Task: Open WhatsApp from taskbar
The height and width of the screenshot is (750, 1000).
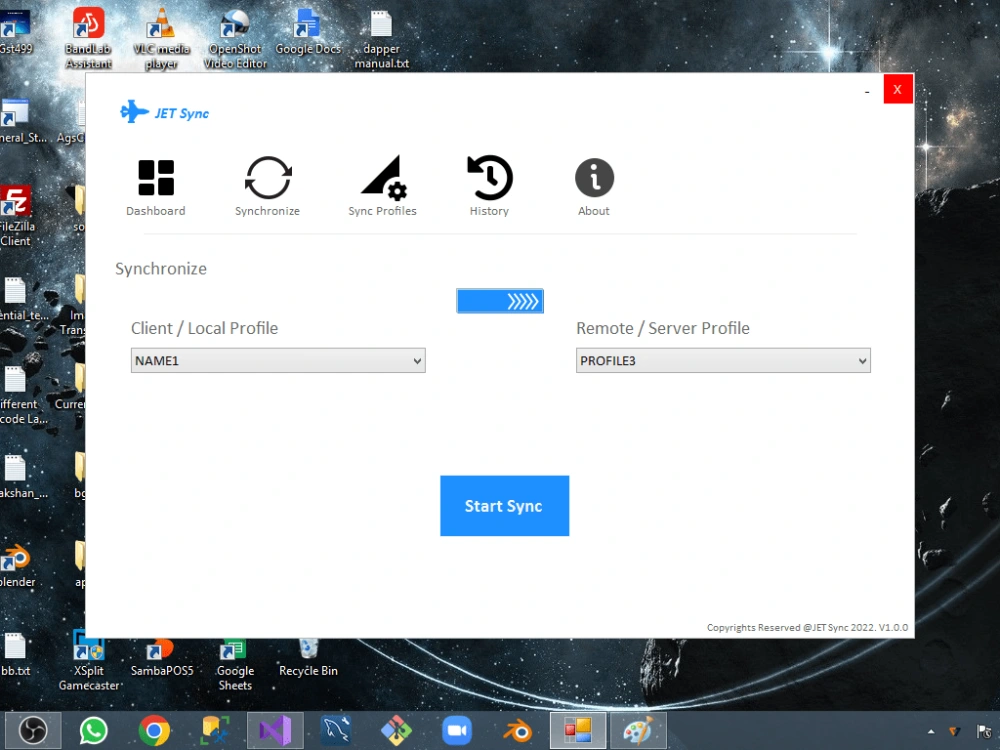Action: 94,730
